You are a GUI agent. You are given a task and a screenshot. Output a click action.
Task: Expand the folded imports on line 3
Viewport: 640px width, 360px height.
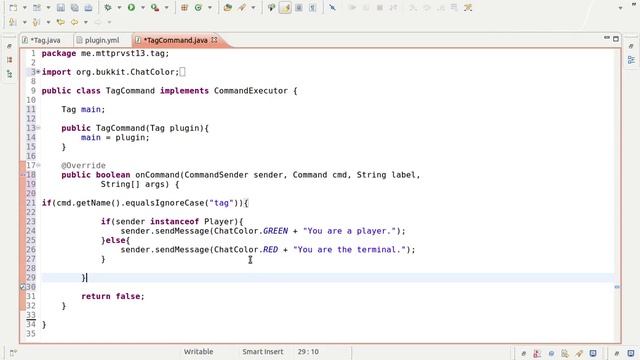pos(38,72)
